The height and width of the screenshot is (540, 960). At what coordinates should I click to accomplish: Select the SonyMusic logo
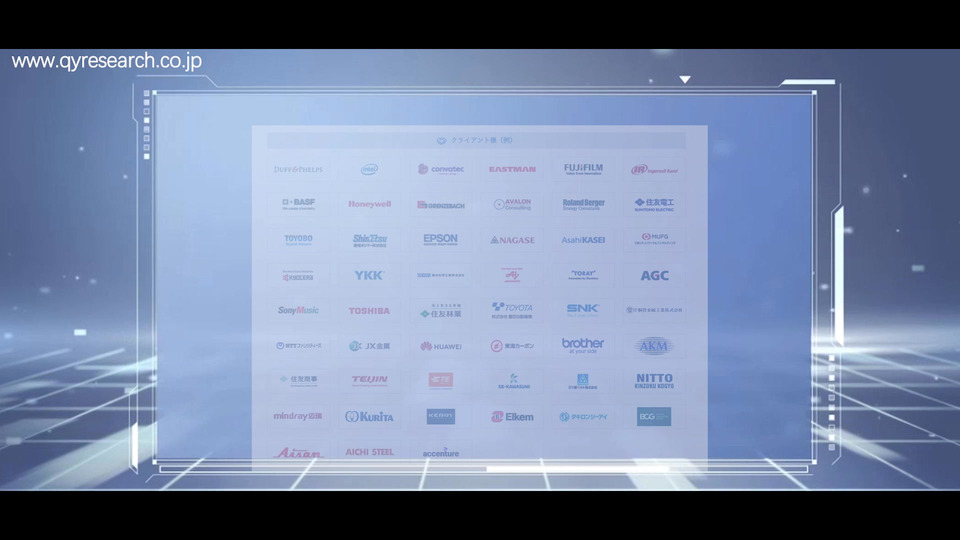(x=298, y=310)
